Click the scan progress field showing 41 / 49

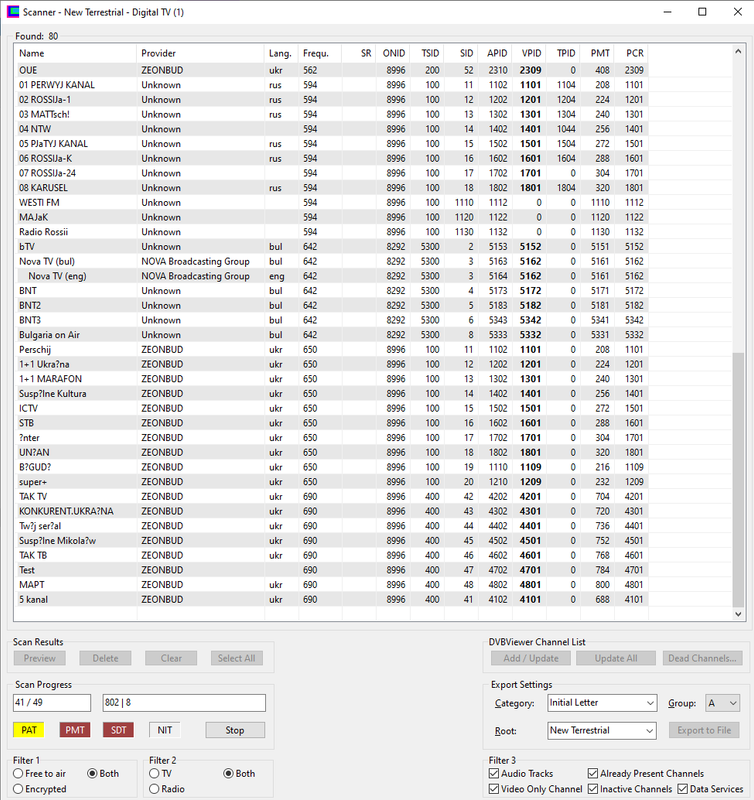pos(52,703)
